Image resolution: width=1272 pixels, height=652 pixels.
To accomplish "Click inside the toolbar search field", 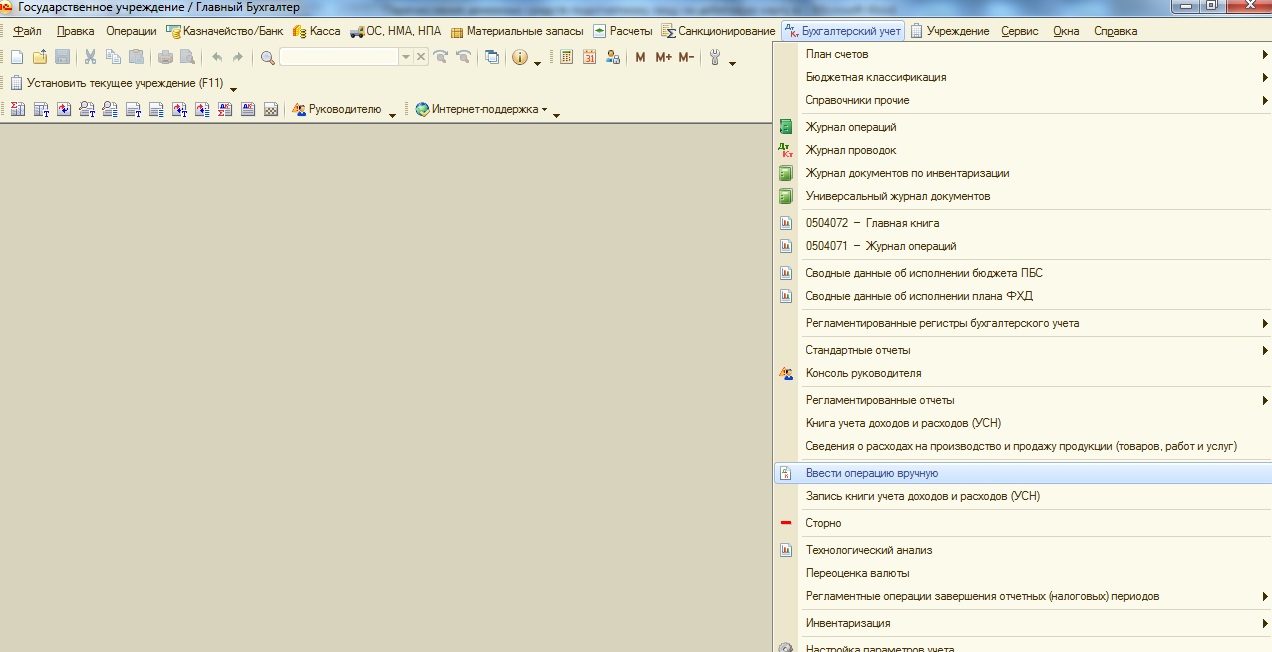I will pos(338,57).
